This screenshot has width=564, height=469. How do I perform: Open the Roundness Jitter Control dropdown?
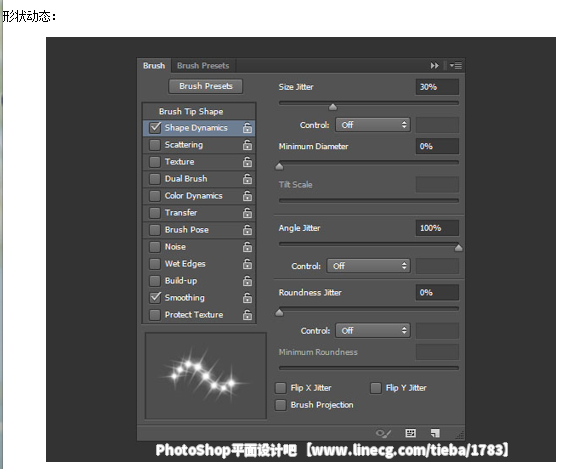(x=373, y=331)
